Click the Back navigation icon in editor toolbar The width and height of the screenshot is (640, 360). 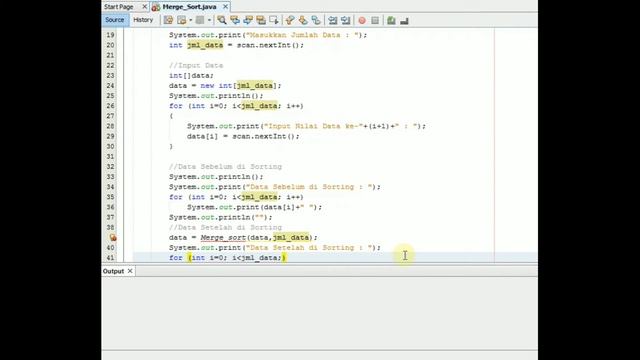click(x=182, y=20)
